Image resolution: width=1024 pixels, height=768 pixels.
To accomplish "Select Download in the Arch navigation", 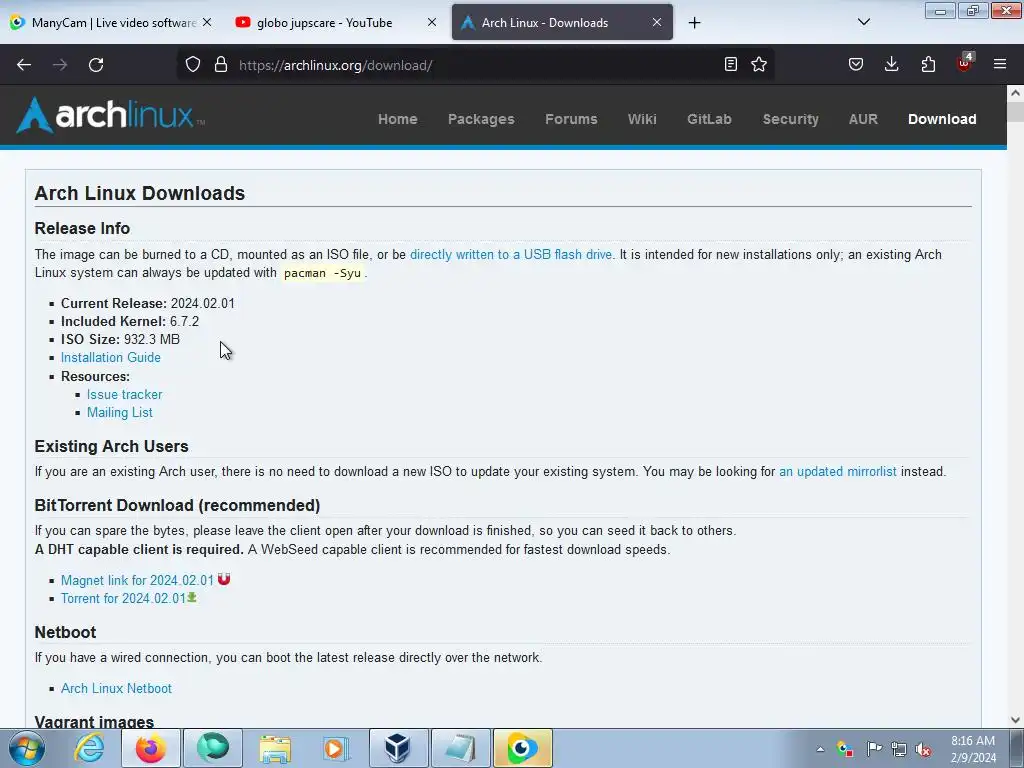I will [942, 119].
